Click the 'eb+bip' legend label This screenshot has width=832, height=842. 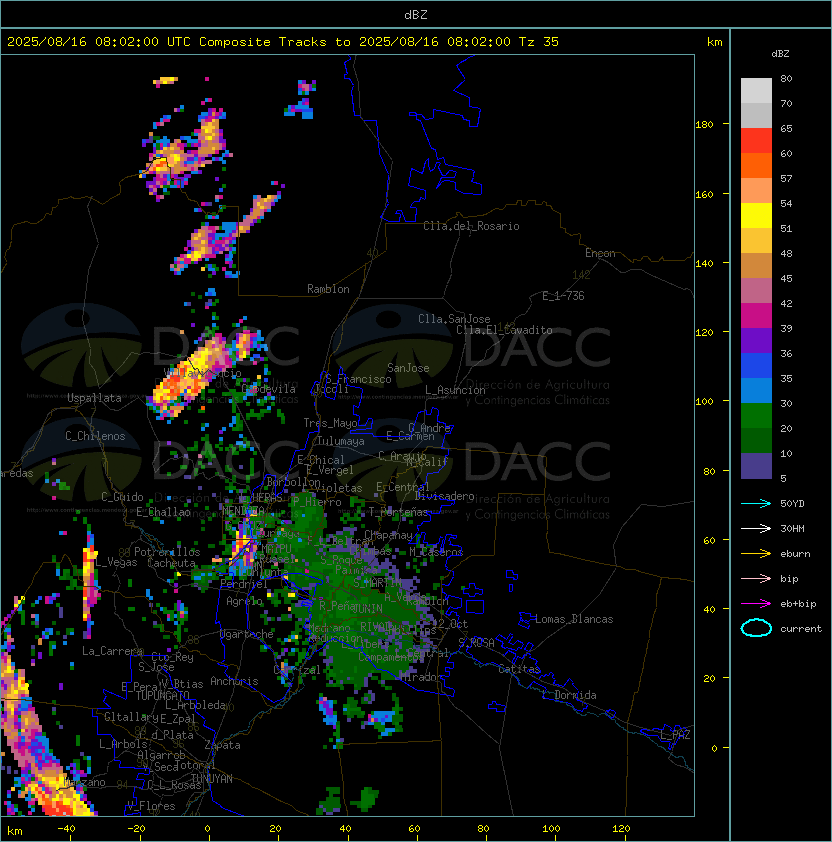coord(798,604)
